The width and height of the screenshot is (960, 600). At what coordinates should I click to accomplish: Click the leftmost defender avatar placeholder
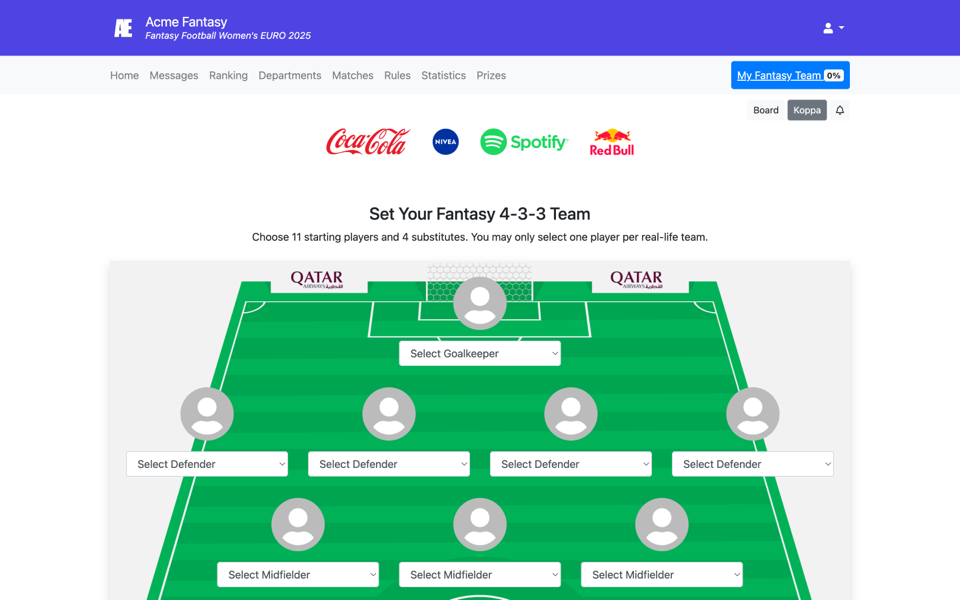pos(207,413)
